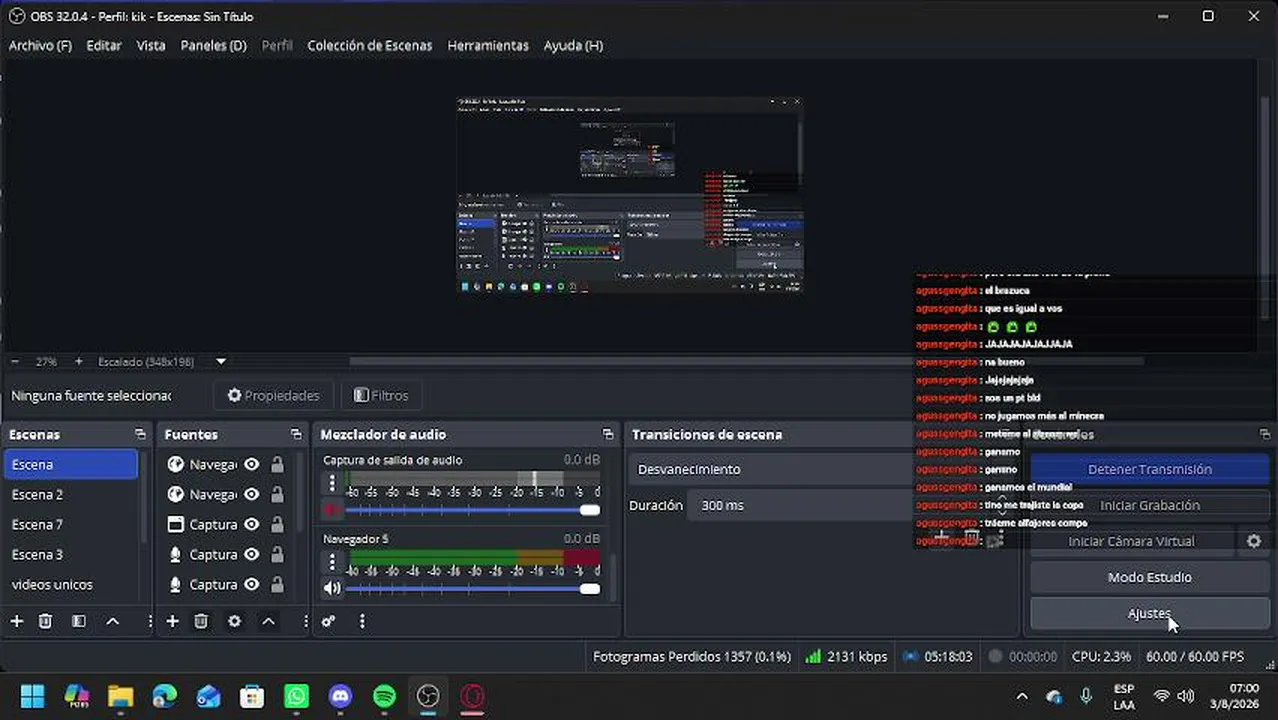1278x720 pixels.
Task: Undock the Mezclador de audio panel
Action: tap(608, 434)
